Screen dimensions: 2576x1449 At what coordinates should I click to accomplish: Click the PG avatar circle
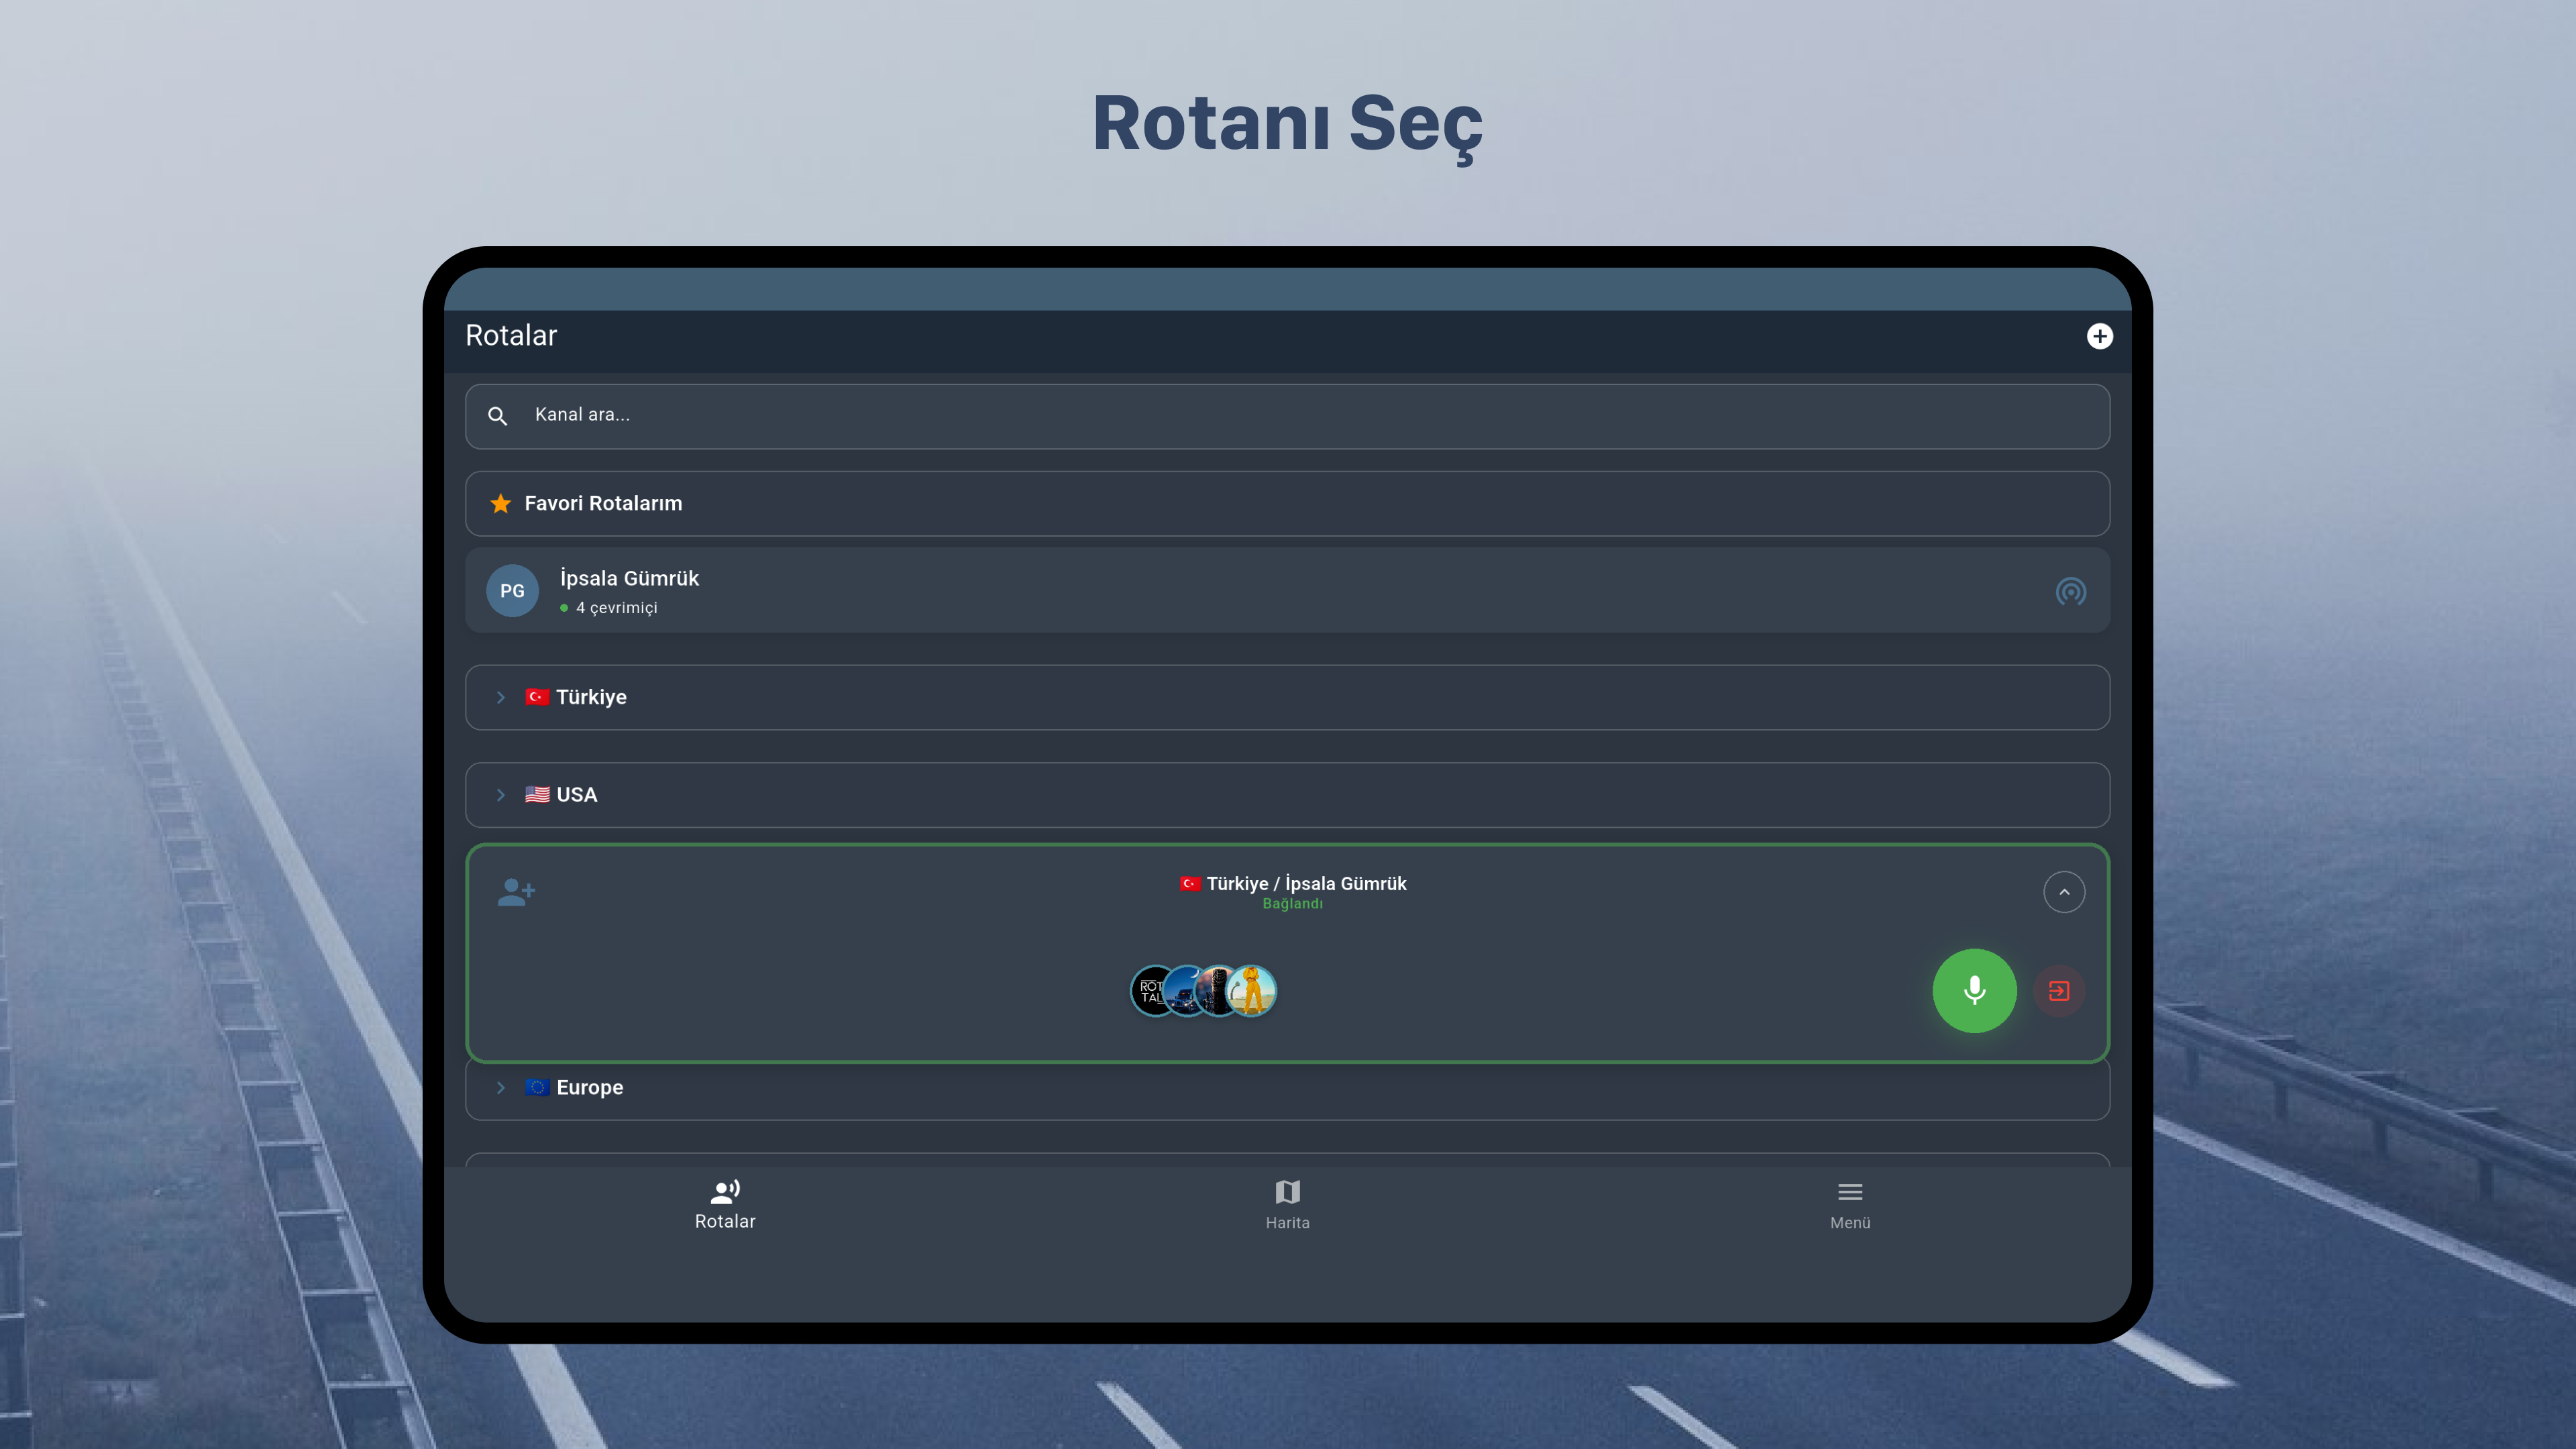[x=512, y=591]
